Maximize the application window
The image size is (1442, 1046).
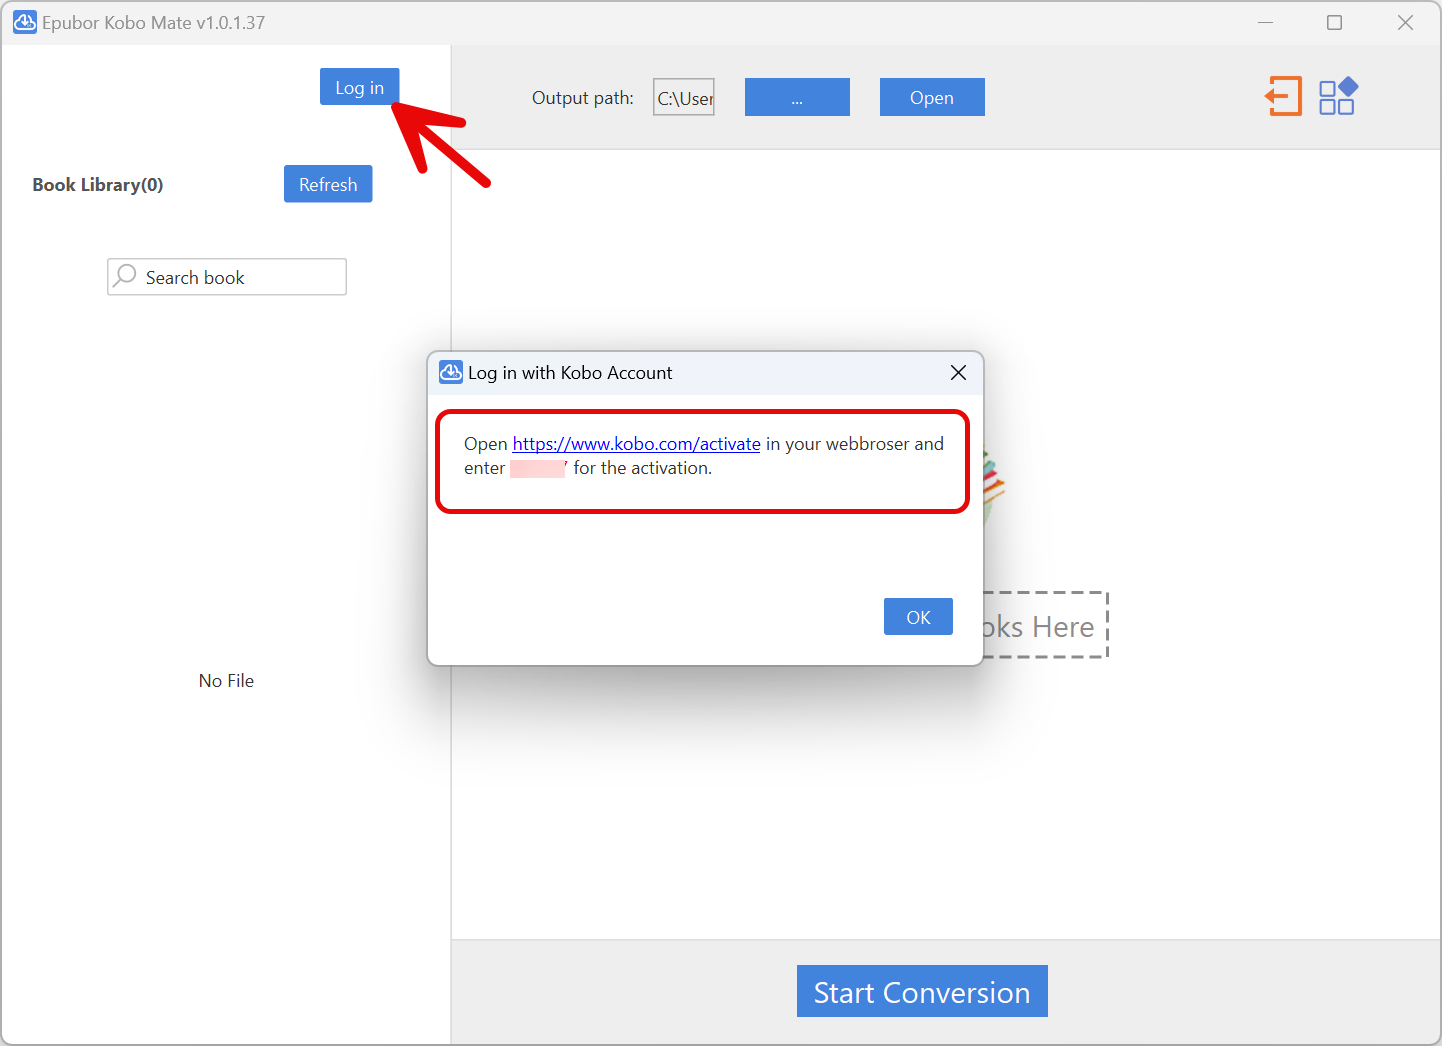pyautogui.click(x=1334, y=22)
